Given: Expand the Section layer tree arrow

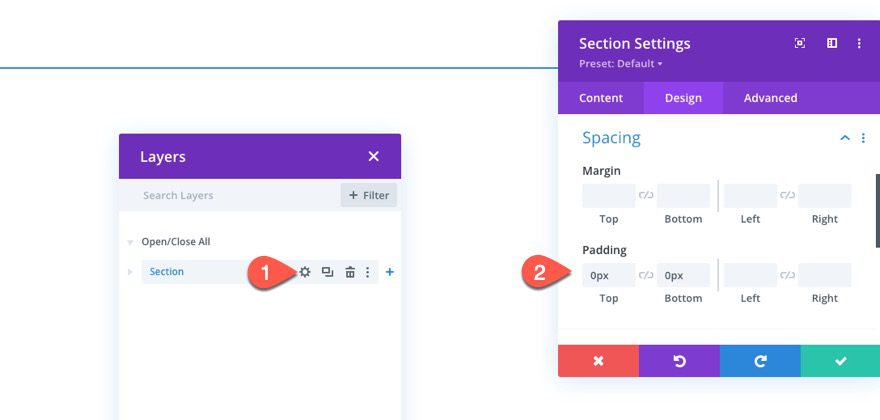Looking at the screenshot, I should pos(130,272).
